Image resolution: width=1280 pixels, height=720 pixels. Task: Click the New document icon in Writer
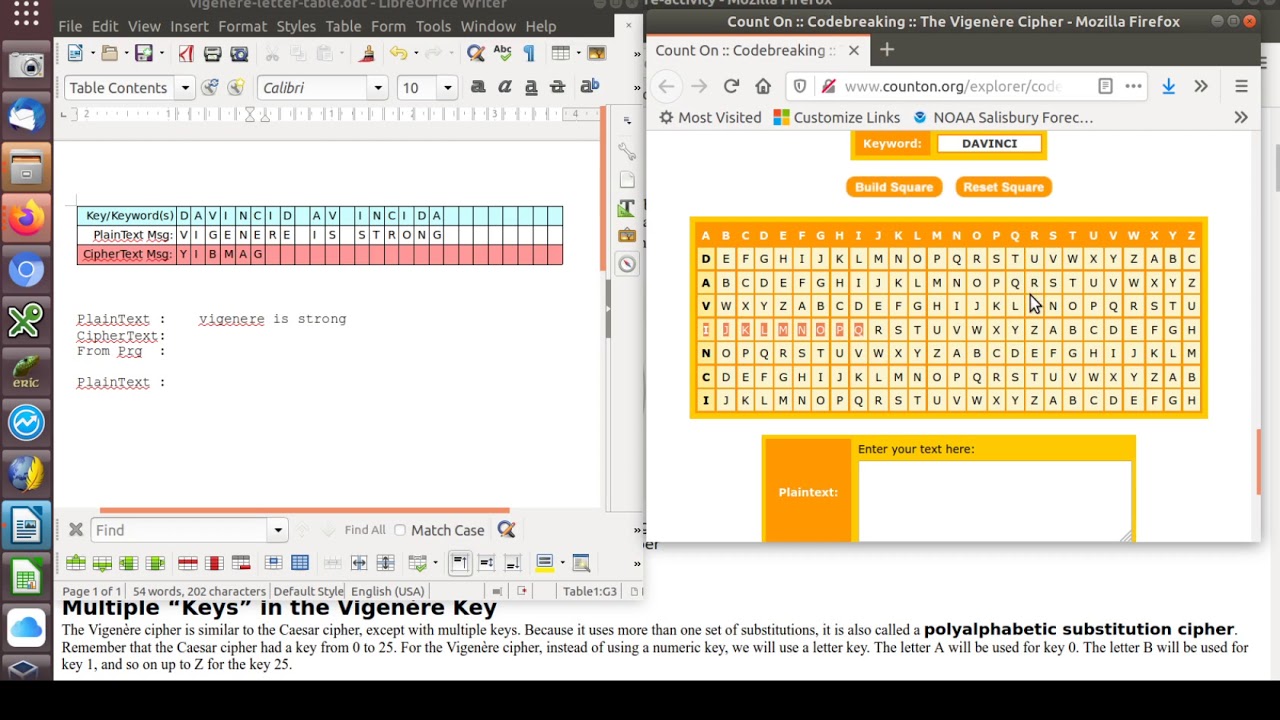[75, 53]
